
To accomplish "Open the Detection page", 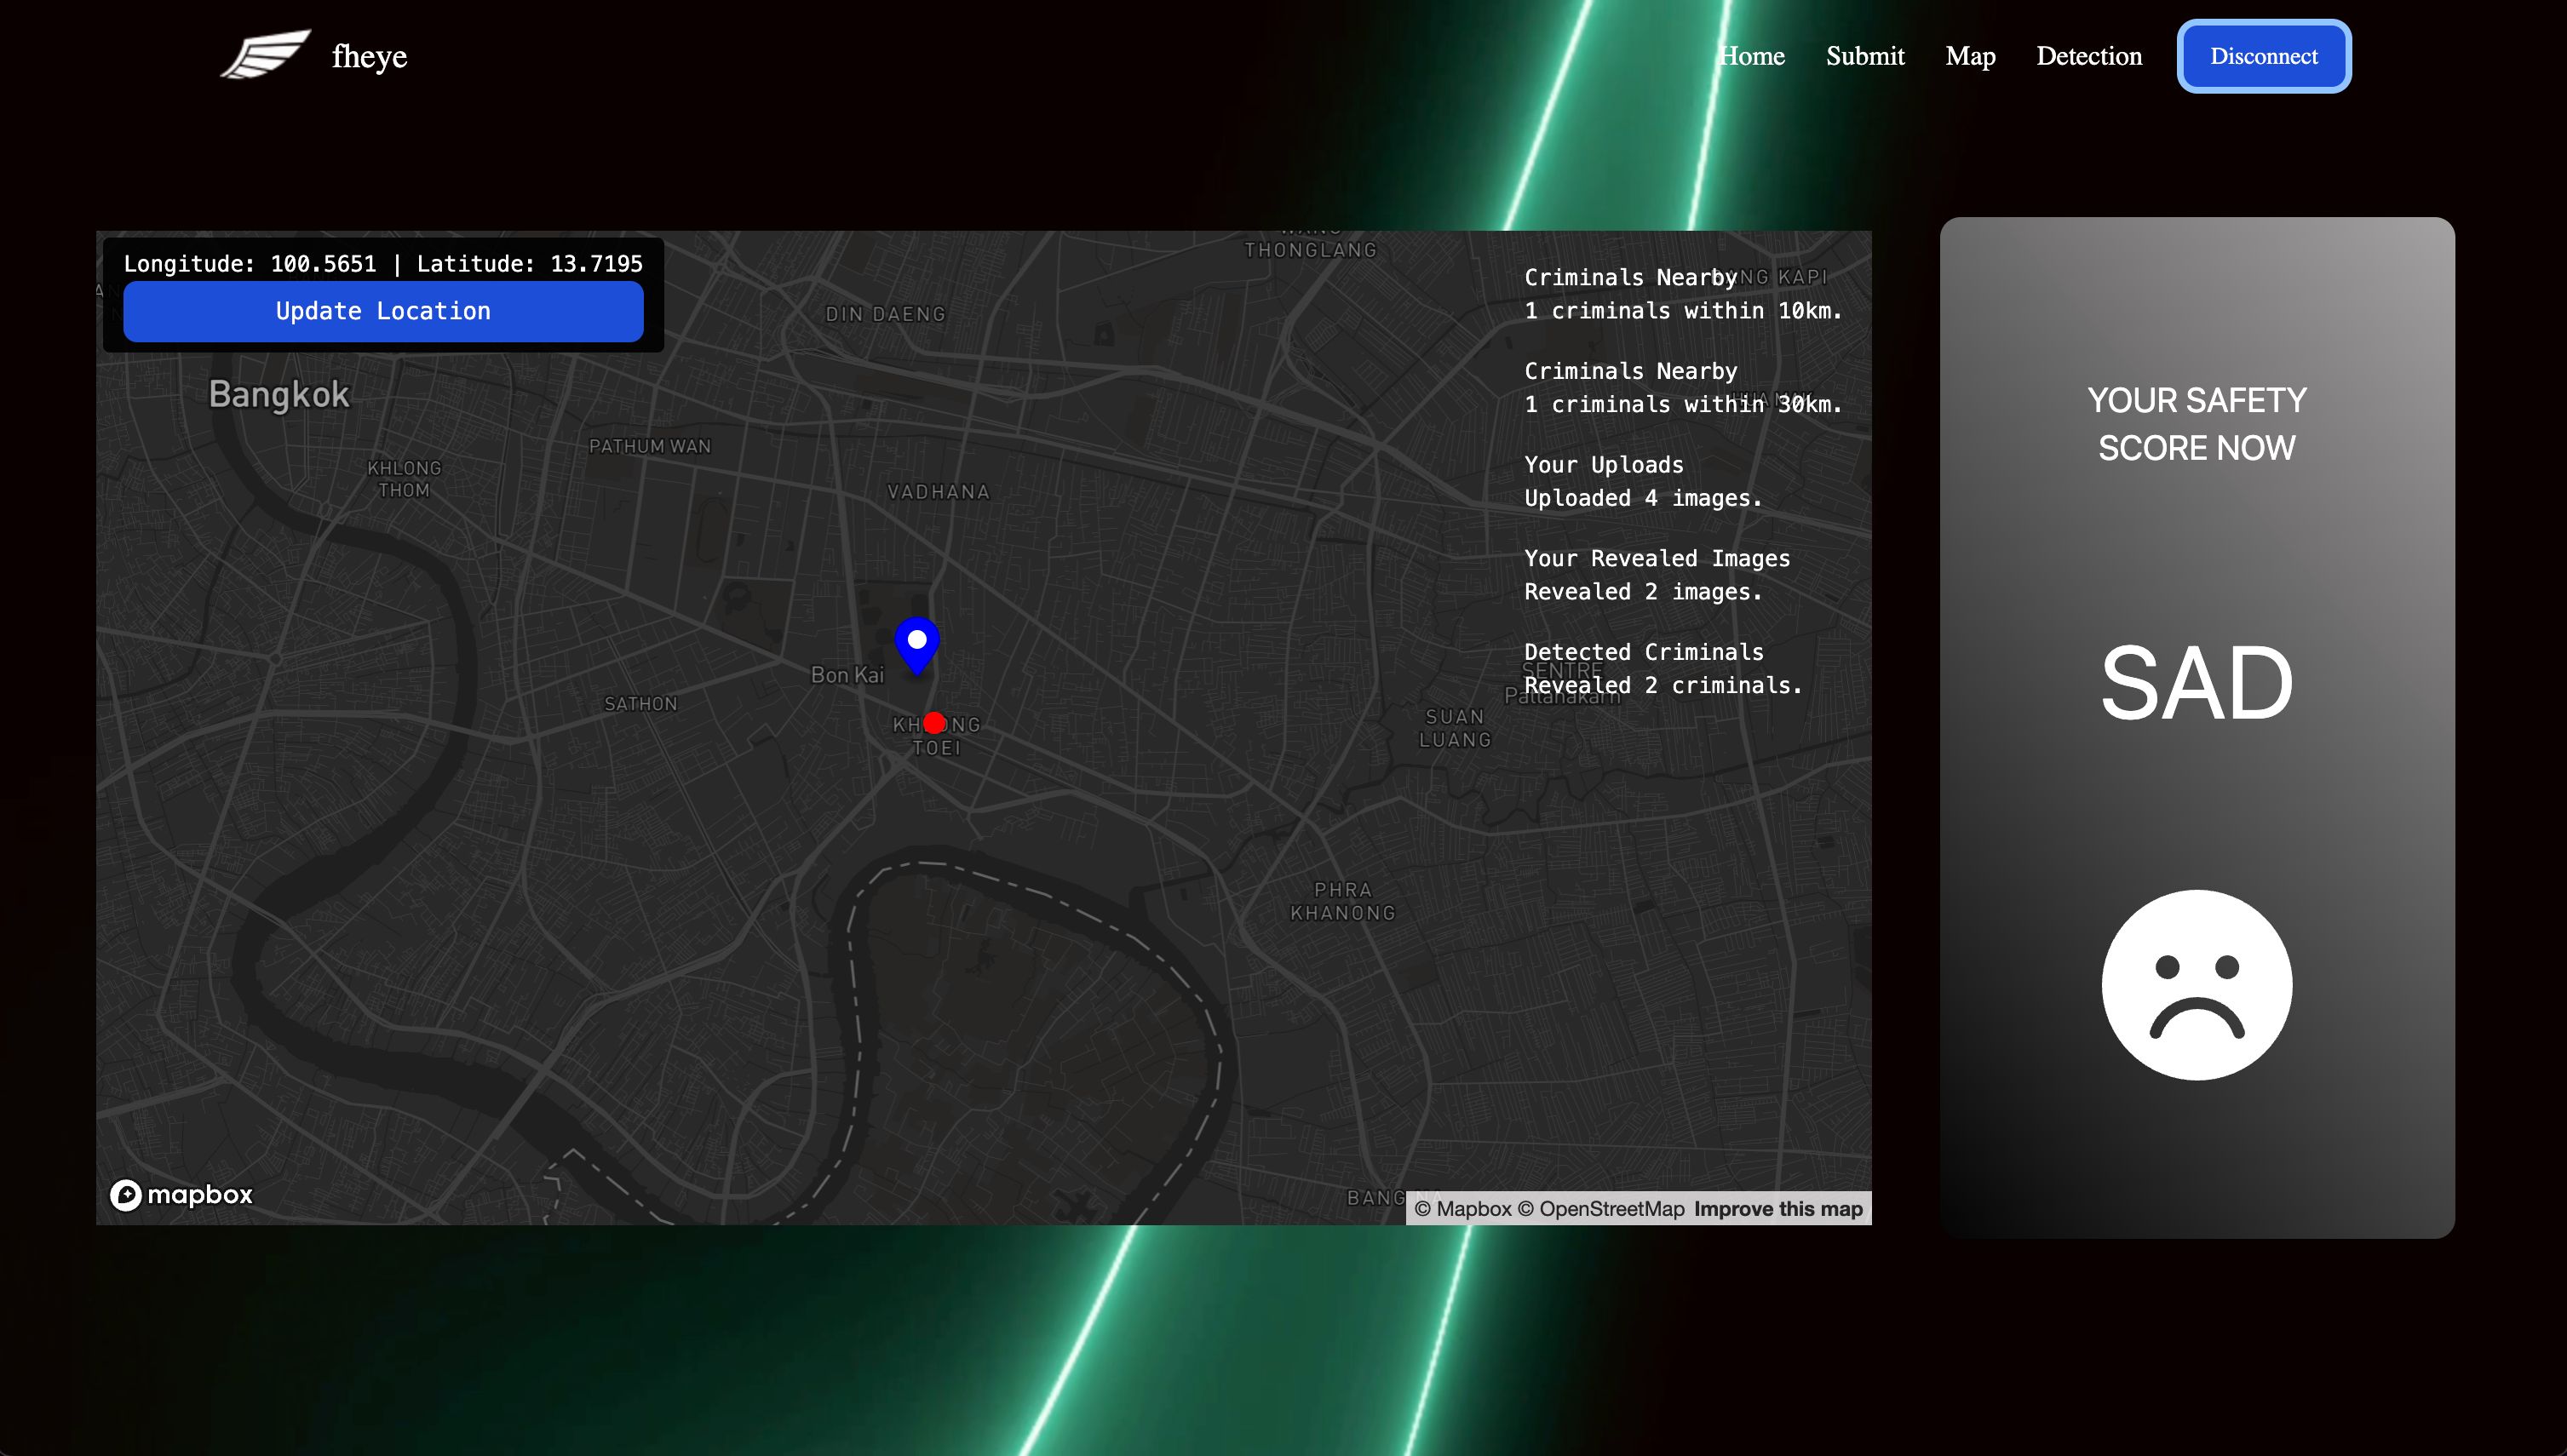I will click(x=2089, y=56).
